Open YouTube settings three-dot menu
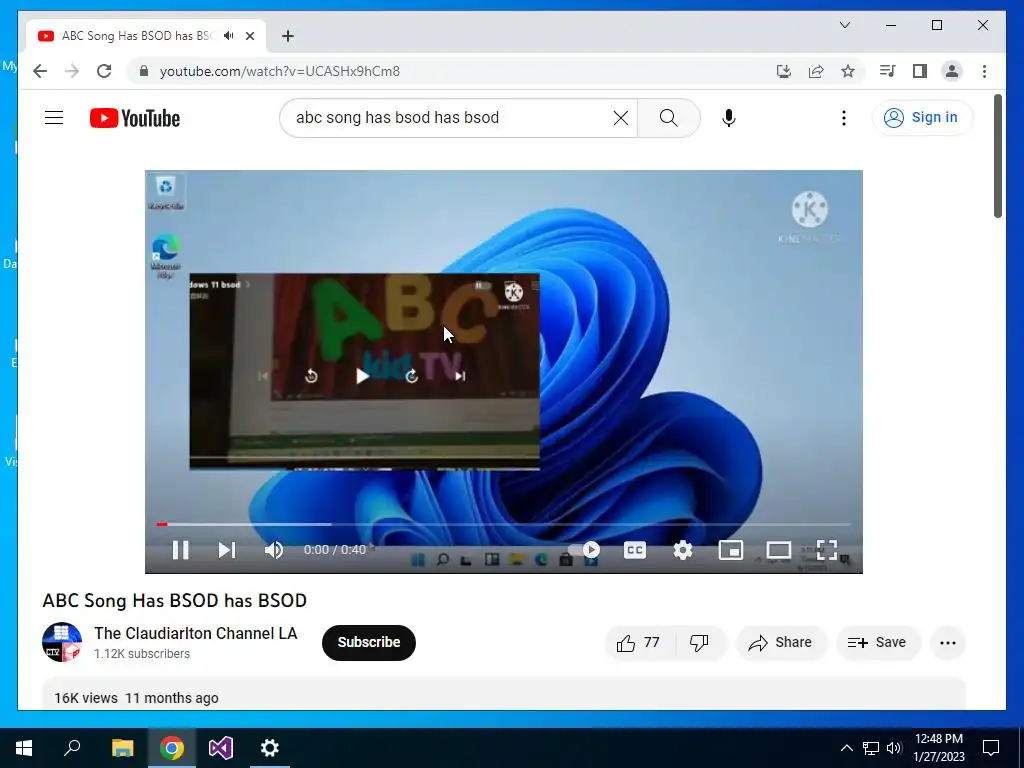This screenshot has width=1024, height=768. point(844,118)
